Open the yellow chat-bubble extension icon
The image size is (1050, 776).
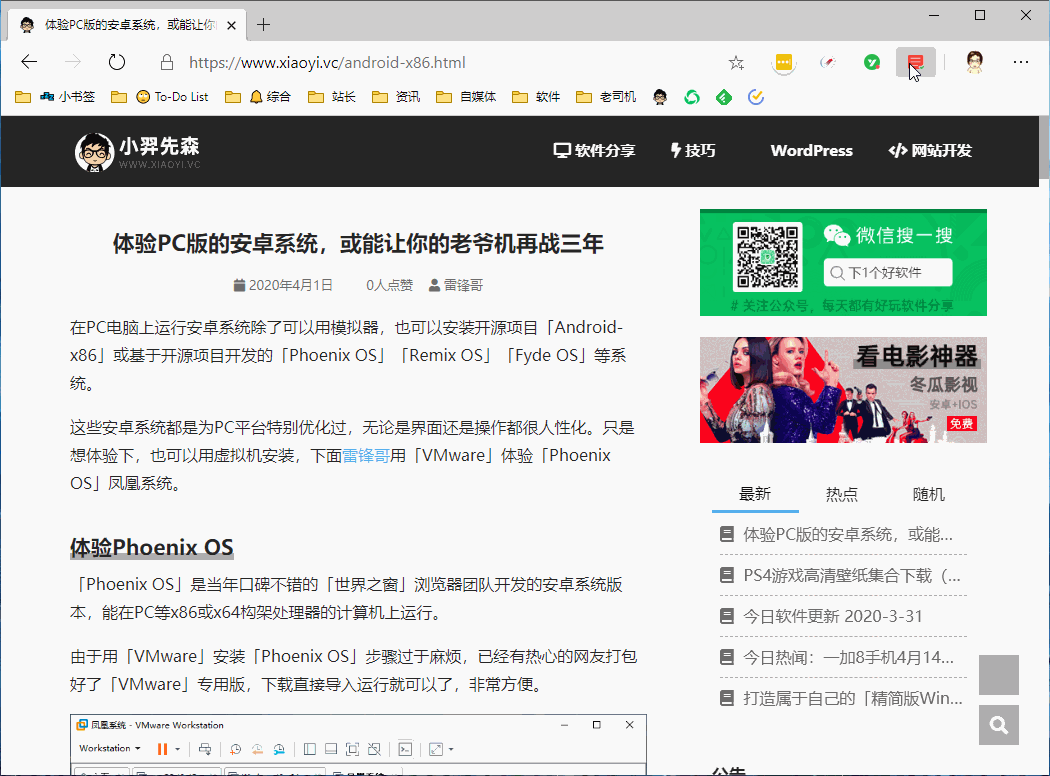coord(784,63)
